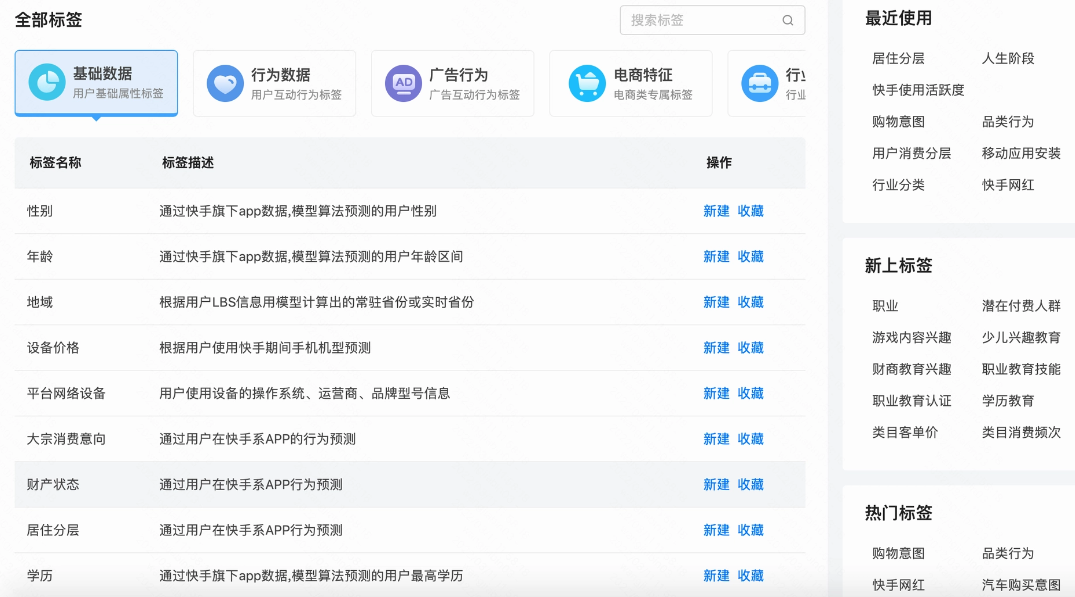
Task: Click 新建 on the 性别 row
Action: tap(714, 211)
